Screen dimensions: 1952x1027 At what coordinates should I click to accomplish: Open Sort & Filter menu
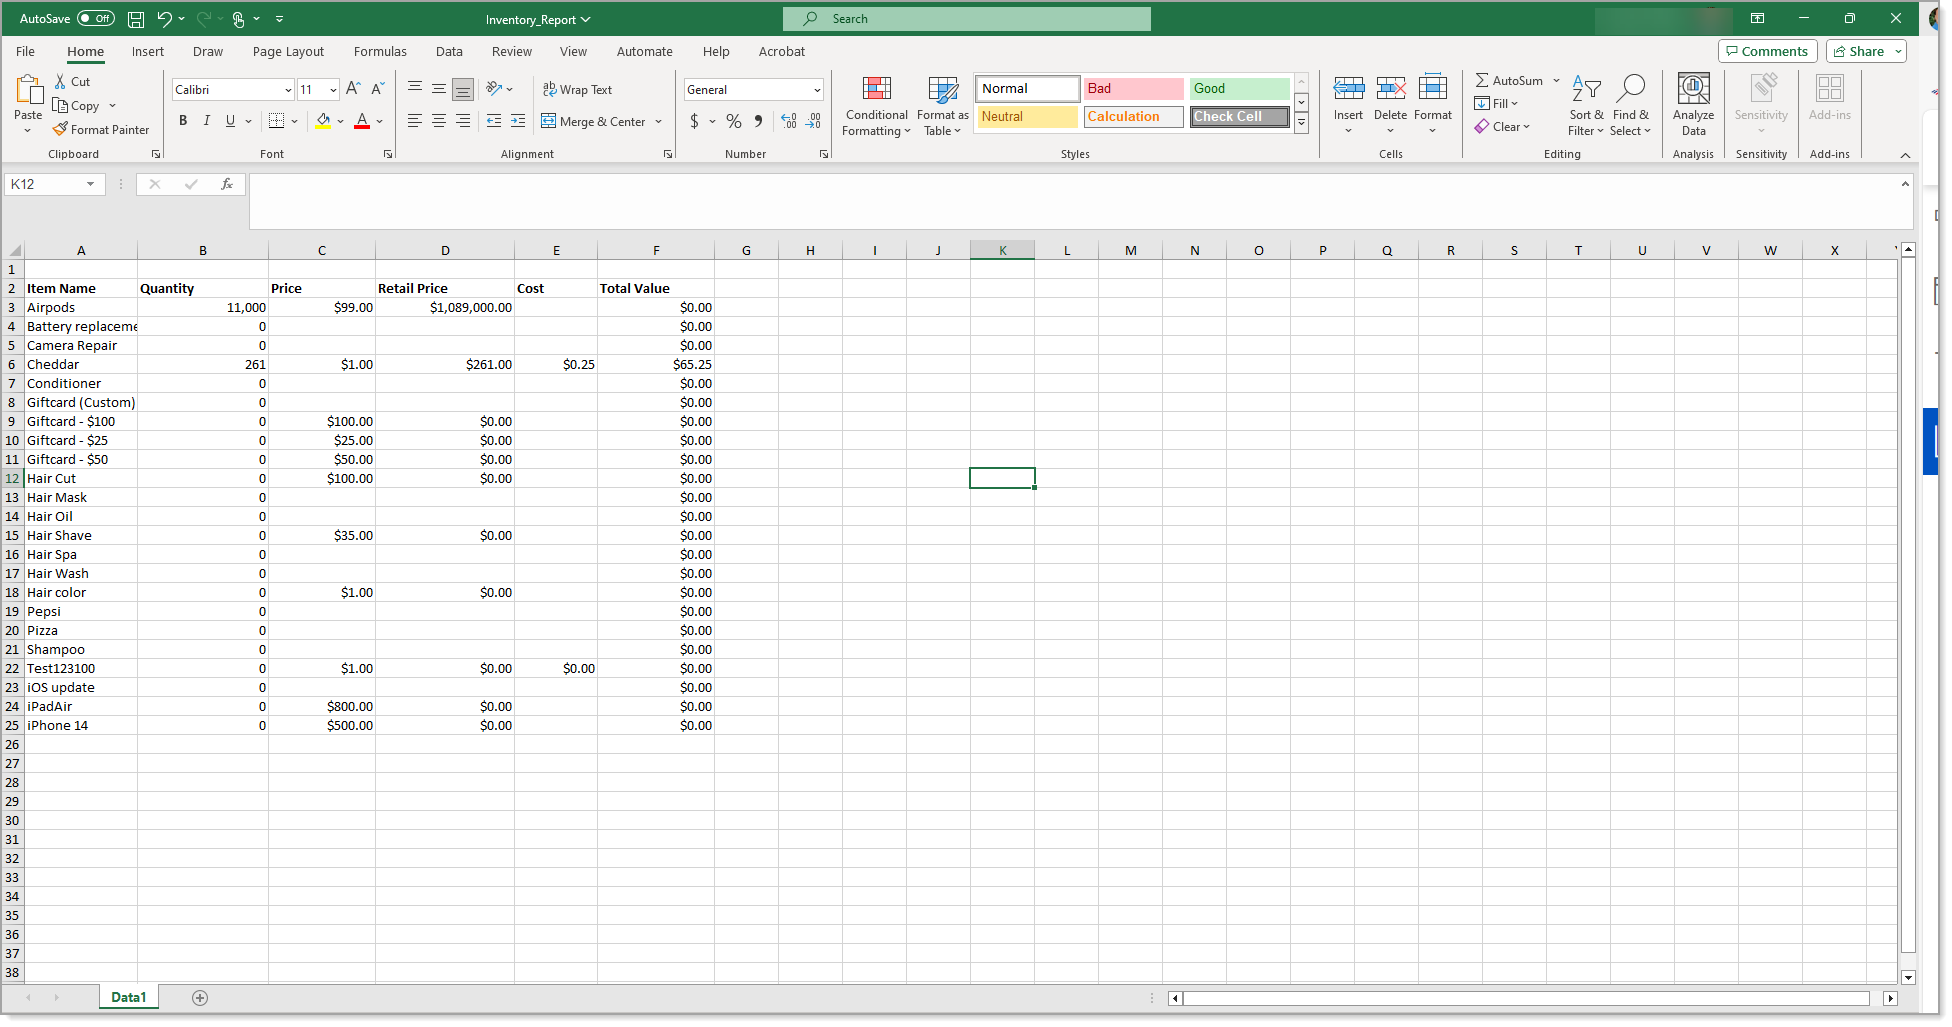[x=1586, y=106]
